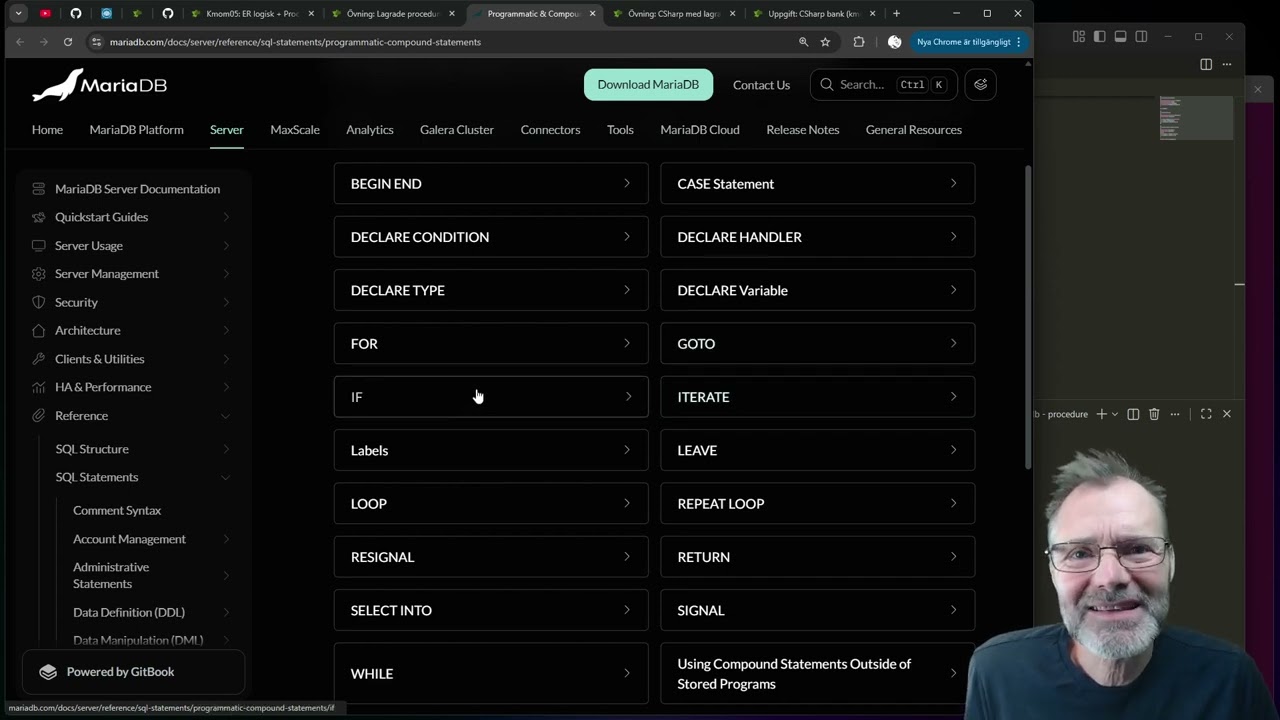Open the BEGIN END card
Viewport: 1280px width, 720px height.
tap(491, 184)
